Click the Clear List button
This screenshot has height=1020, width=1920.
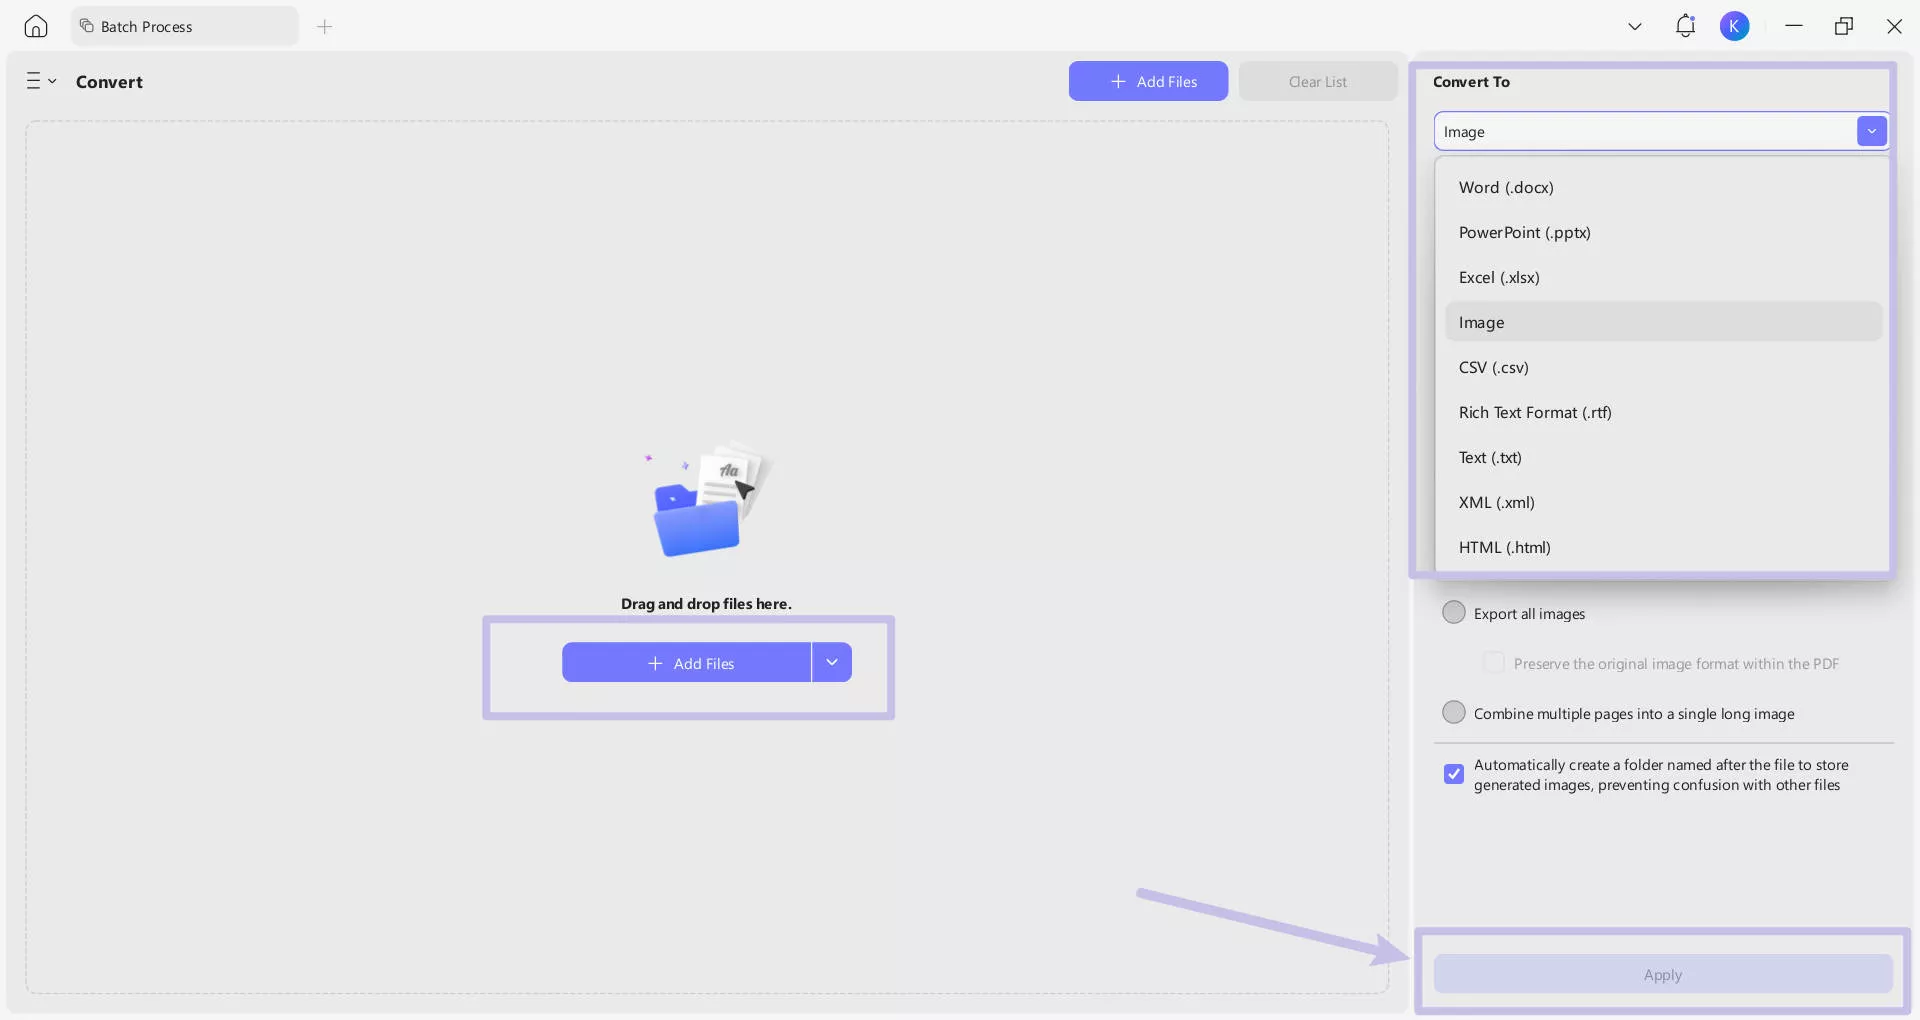tap(1317, 81)
